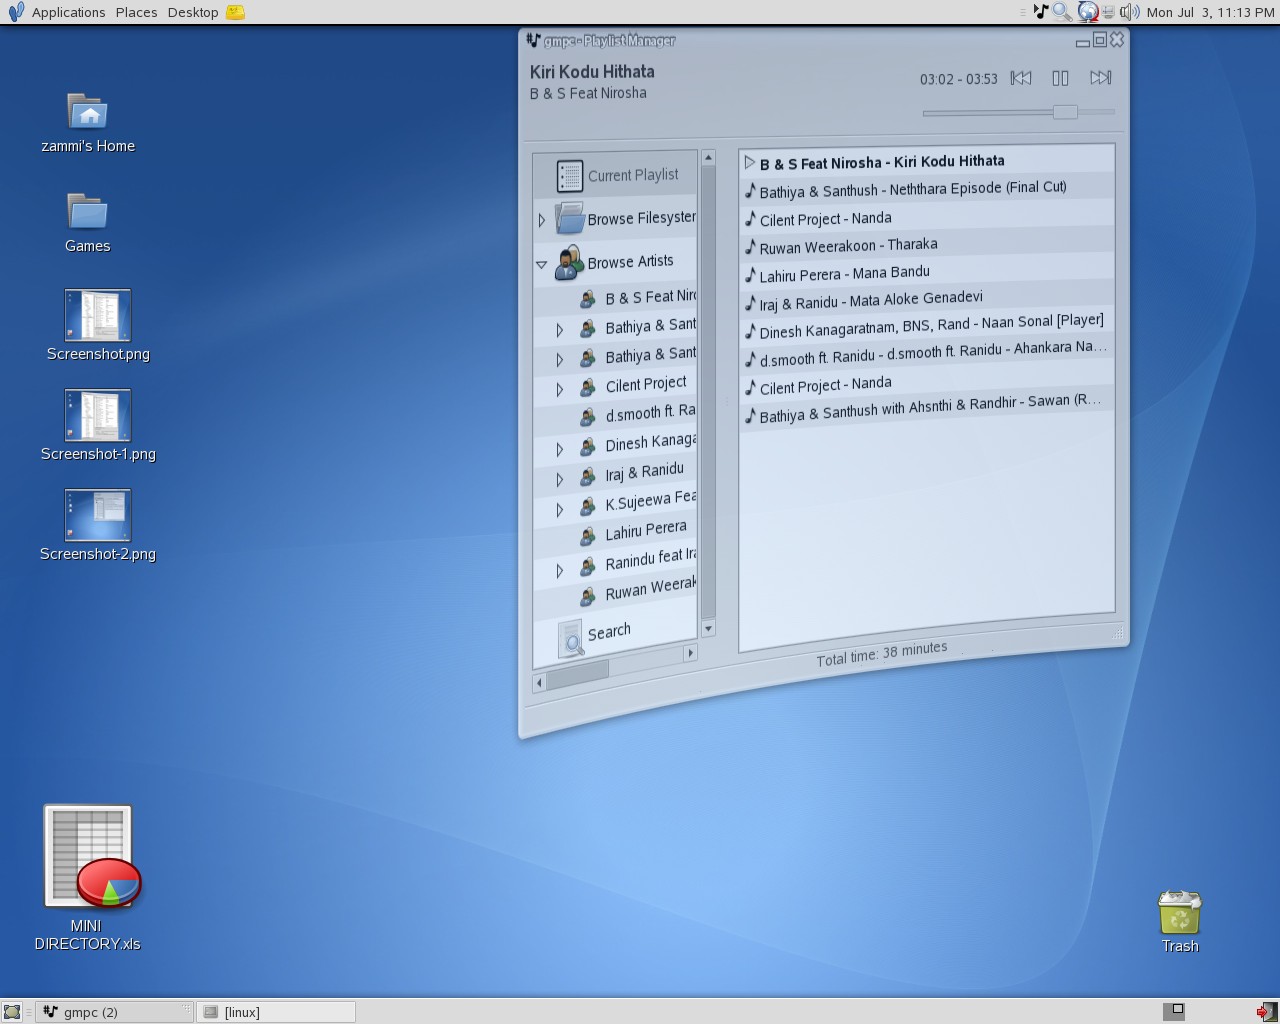The image size is (1280, 1024).
Task: Click the globe network tray icon
Action: pyautogui.click(x=1087, y=12)
